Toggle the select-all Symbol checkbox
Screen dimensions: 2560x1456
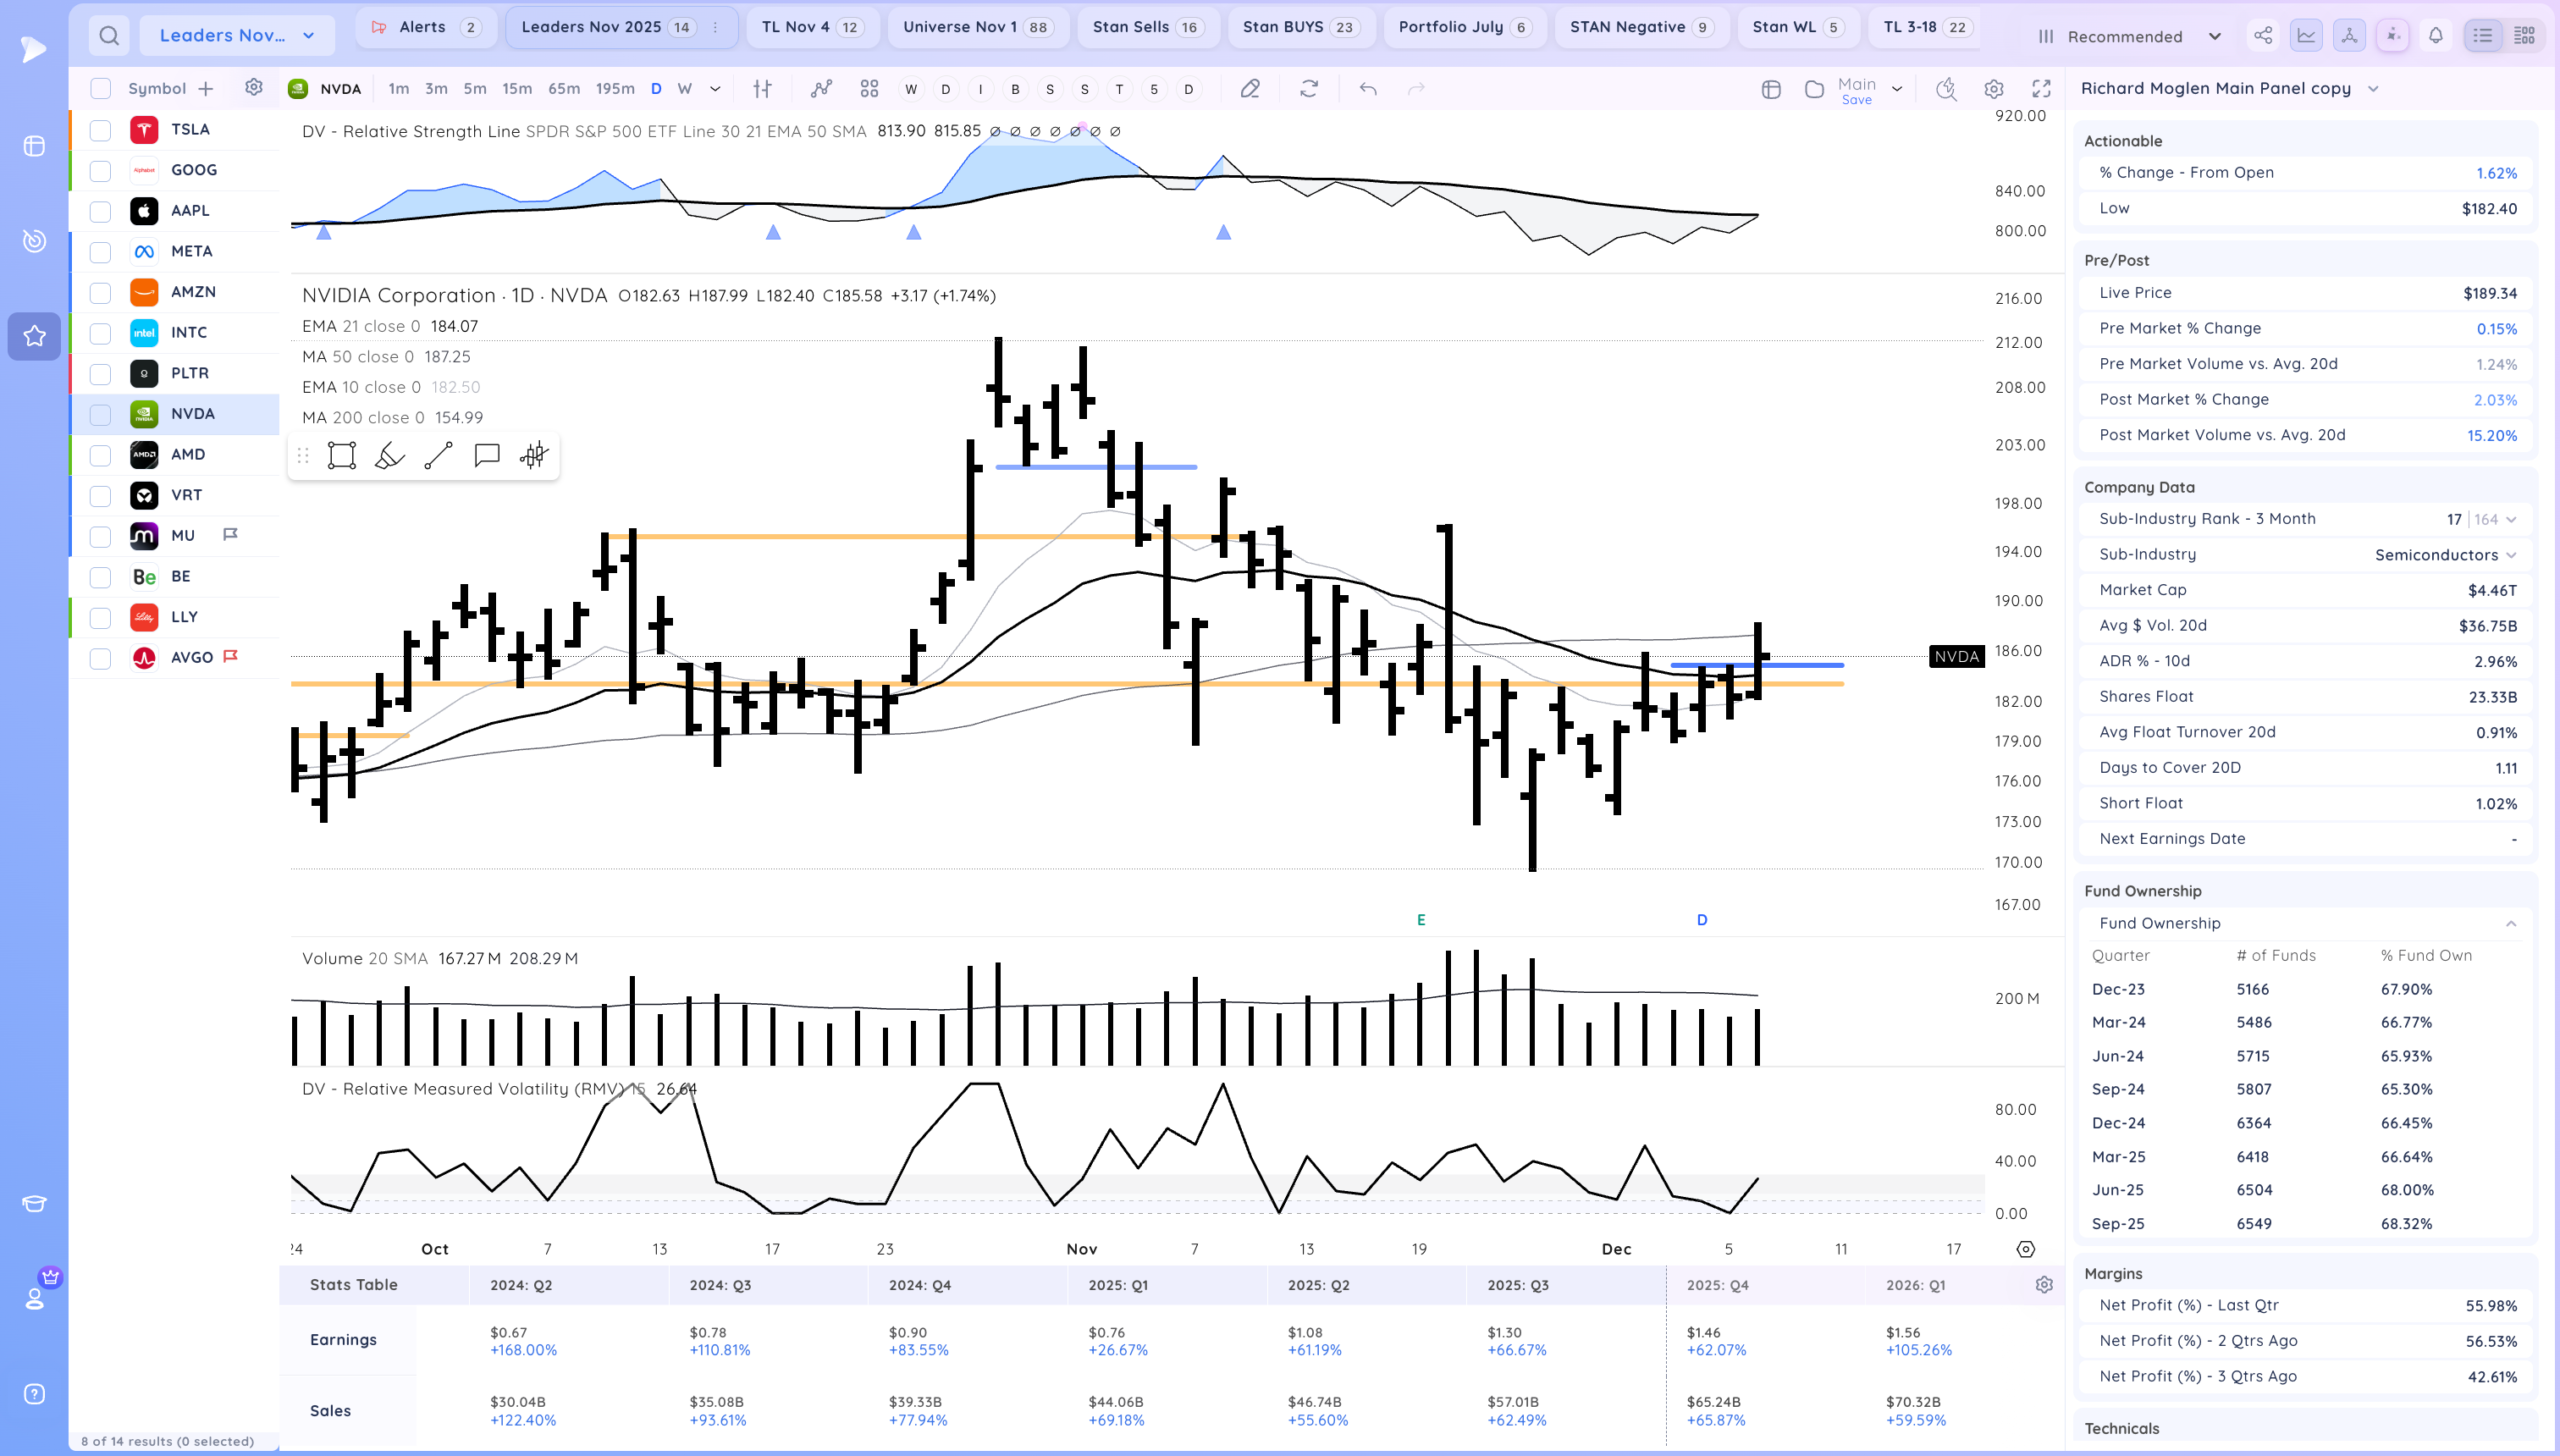click(x=100, y=89)
